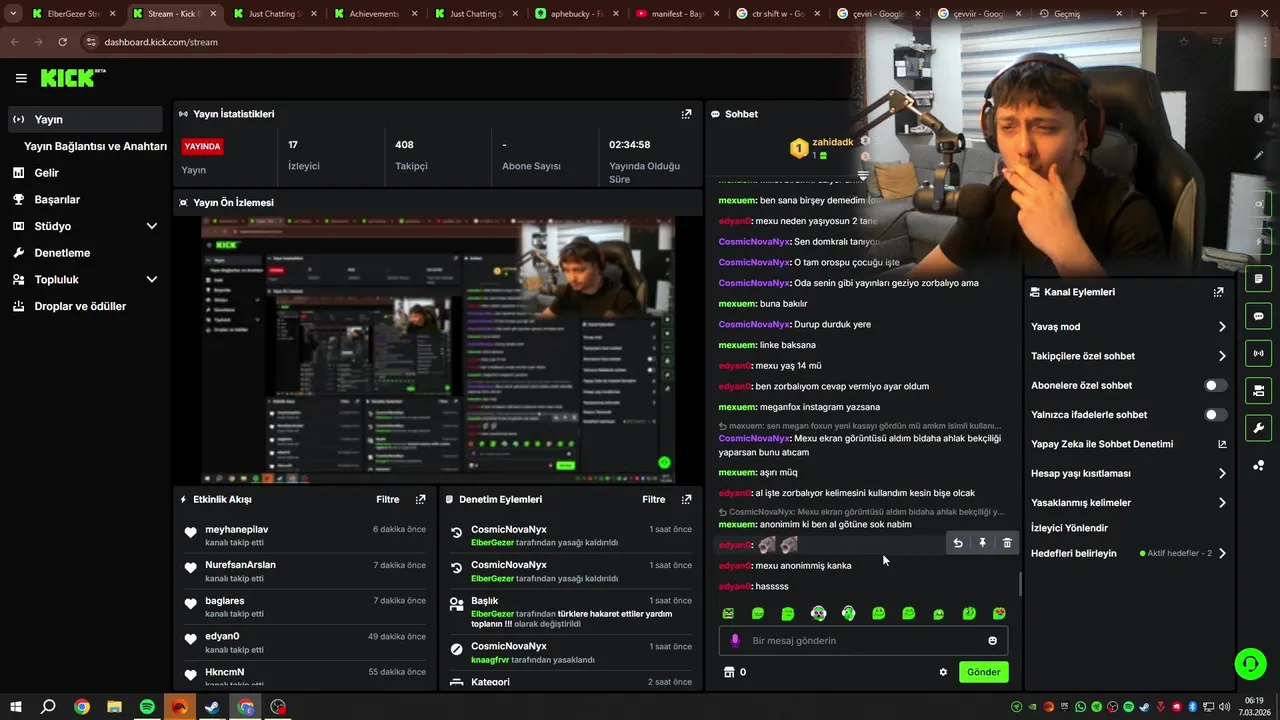Open Yavaş mod options arrow
Image resolution: width=1280 pixels, height=720 pixels.
click(1222, 327)
